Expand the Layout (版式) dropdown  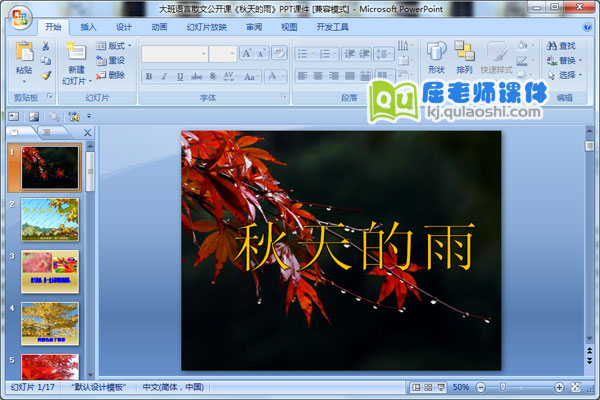(130, 46)
